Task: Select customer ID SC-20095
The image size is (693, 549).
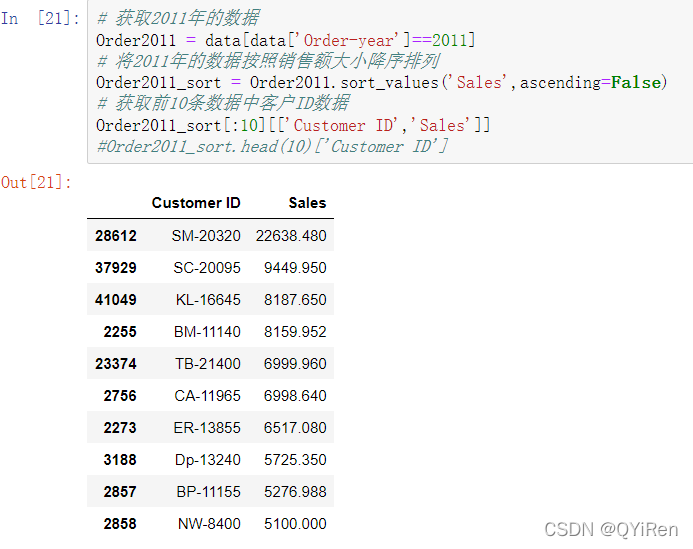Action: point(207,267)
